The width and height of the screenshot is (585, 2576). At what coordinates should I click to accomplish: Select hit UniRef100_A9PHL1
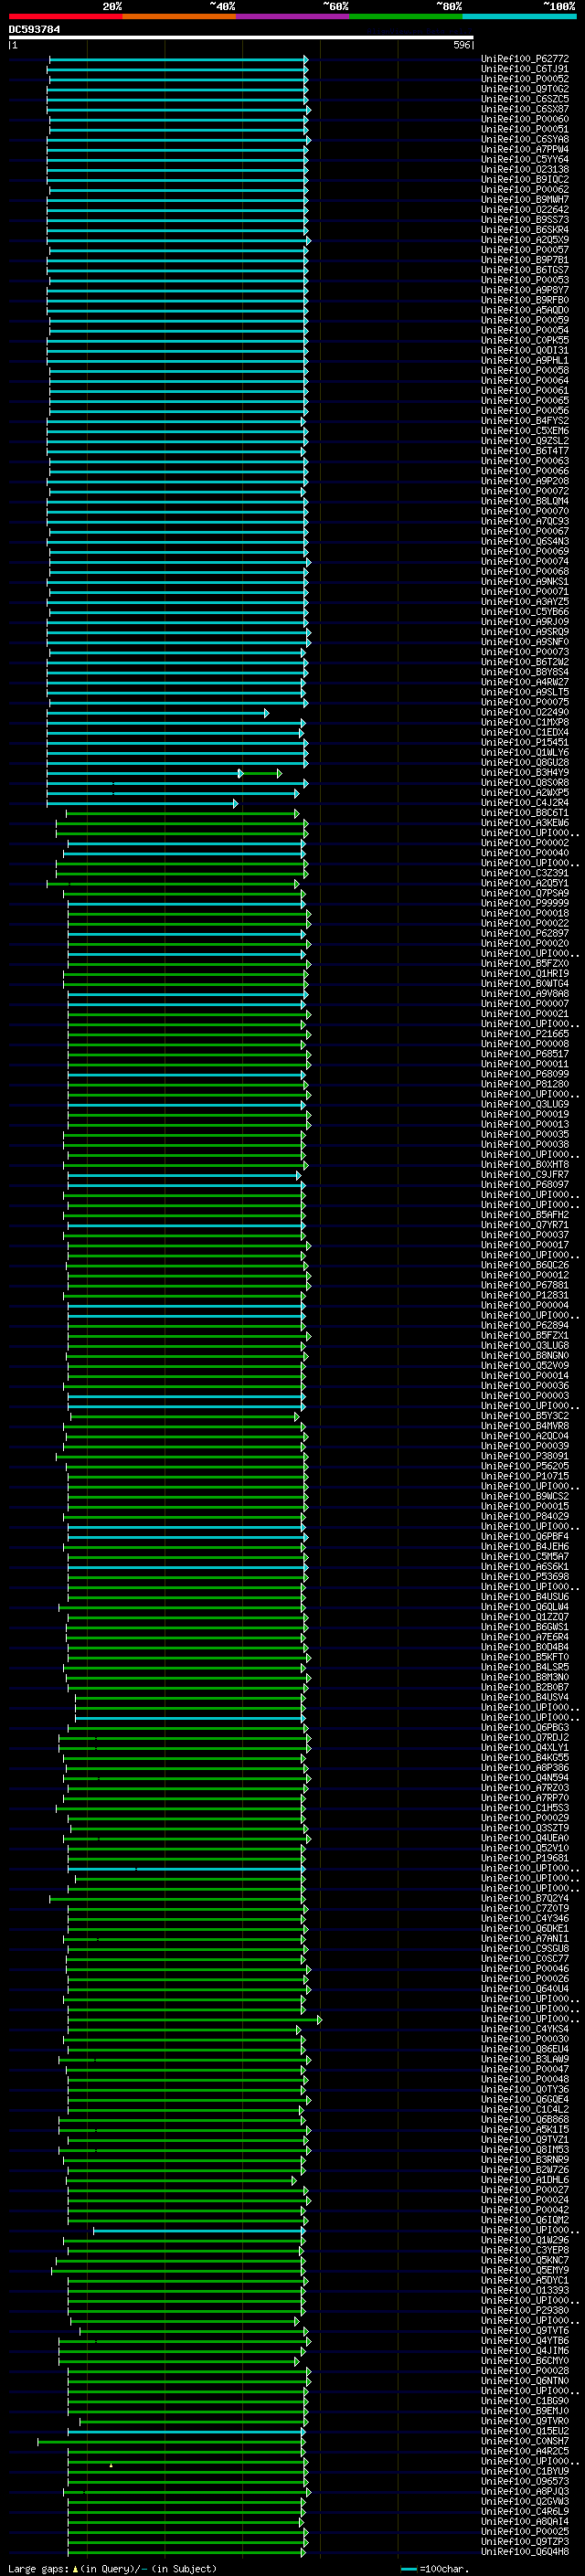click(x=525, y=360)
